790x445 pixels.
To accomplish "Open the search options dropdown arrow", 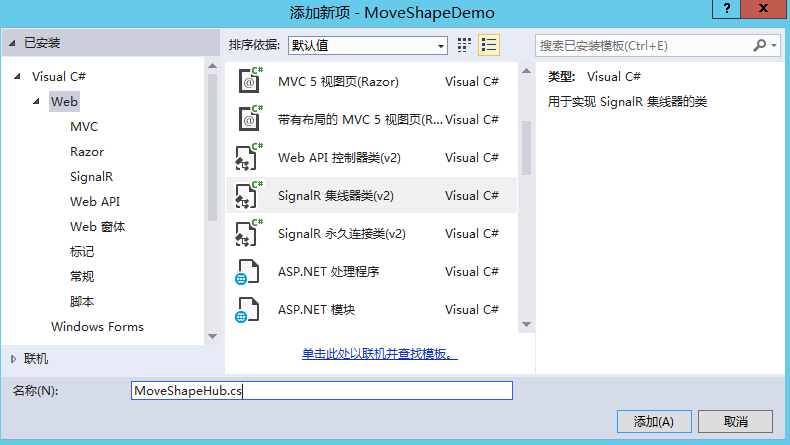I will (x=774, y=45).
